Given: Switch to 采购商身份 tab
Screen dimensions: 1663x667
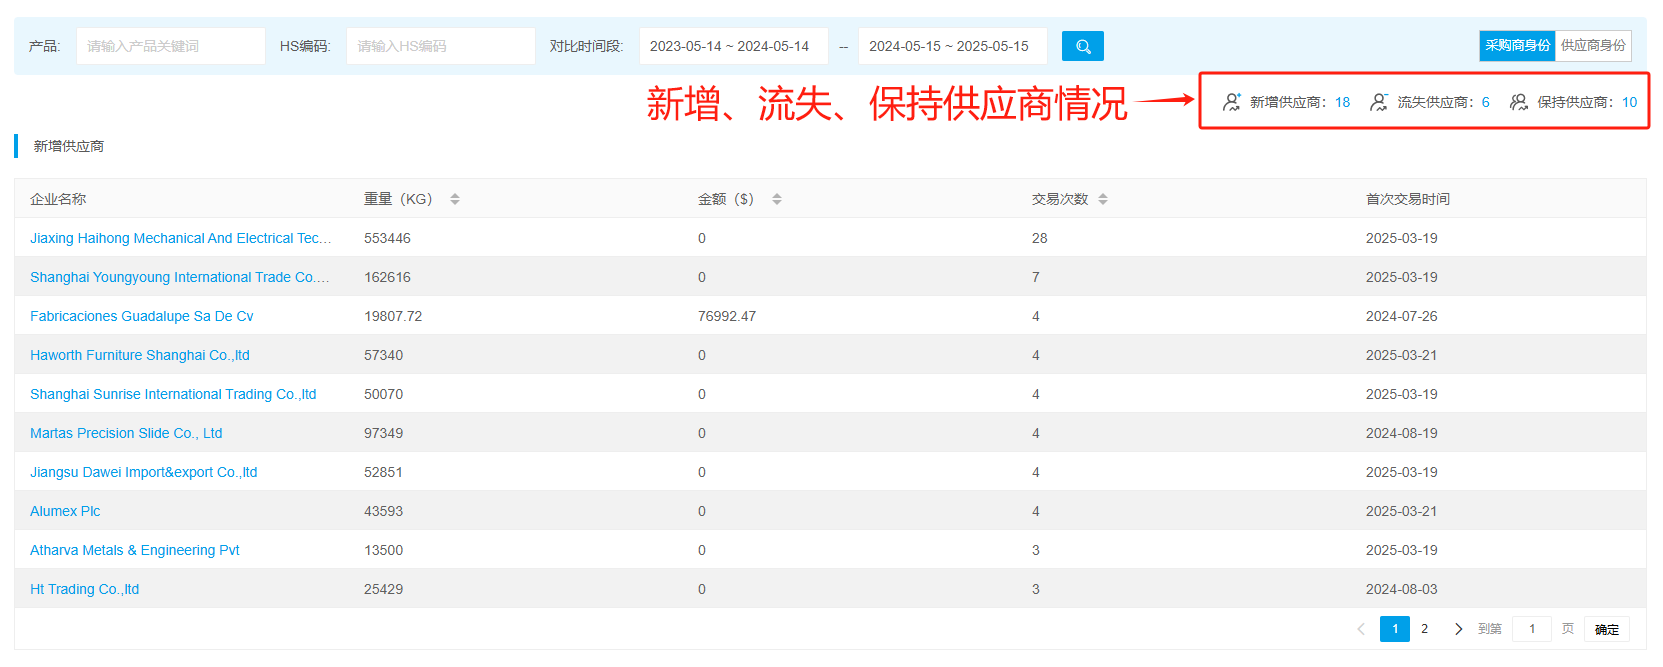Looking at the screenshot, I should point(1517,45).
